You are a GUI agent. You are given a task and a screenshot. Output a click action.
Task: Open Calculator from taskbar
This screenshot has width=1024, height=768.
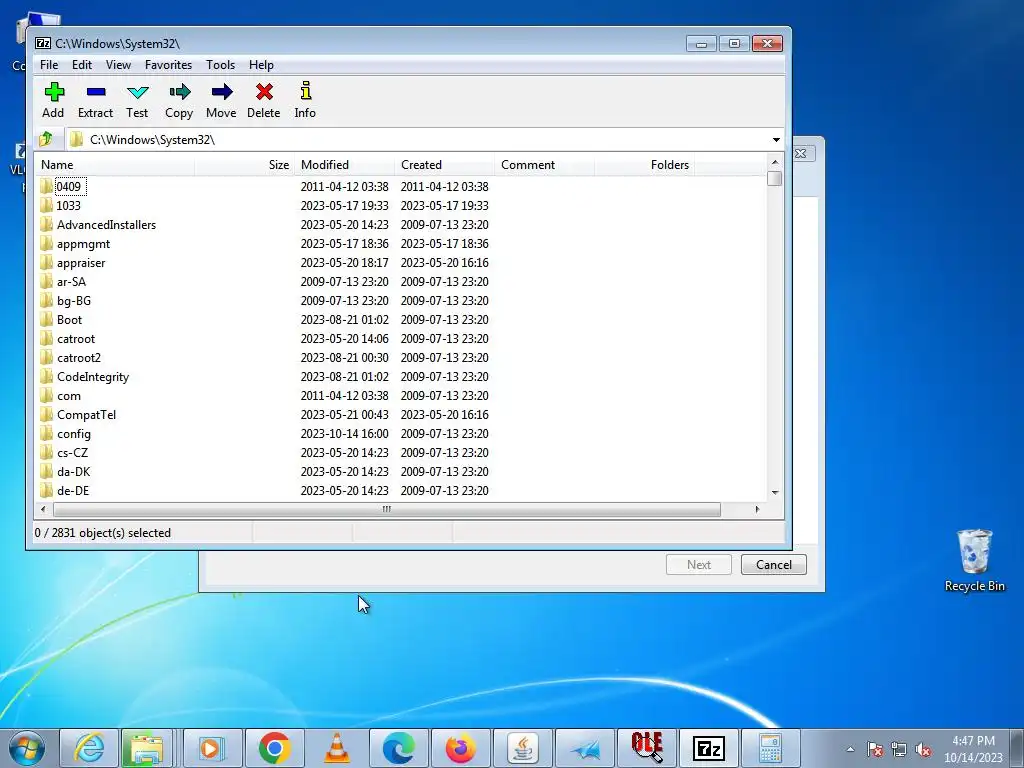[x=771, y=748]
